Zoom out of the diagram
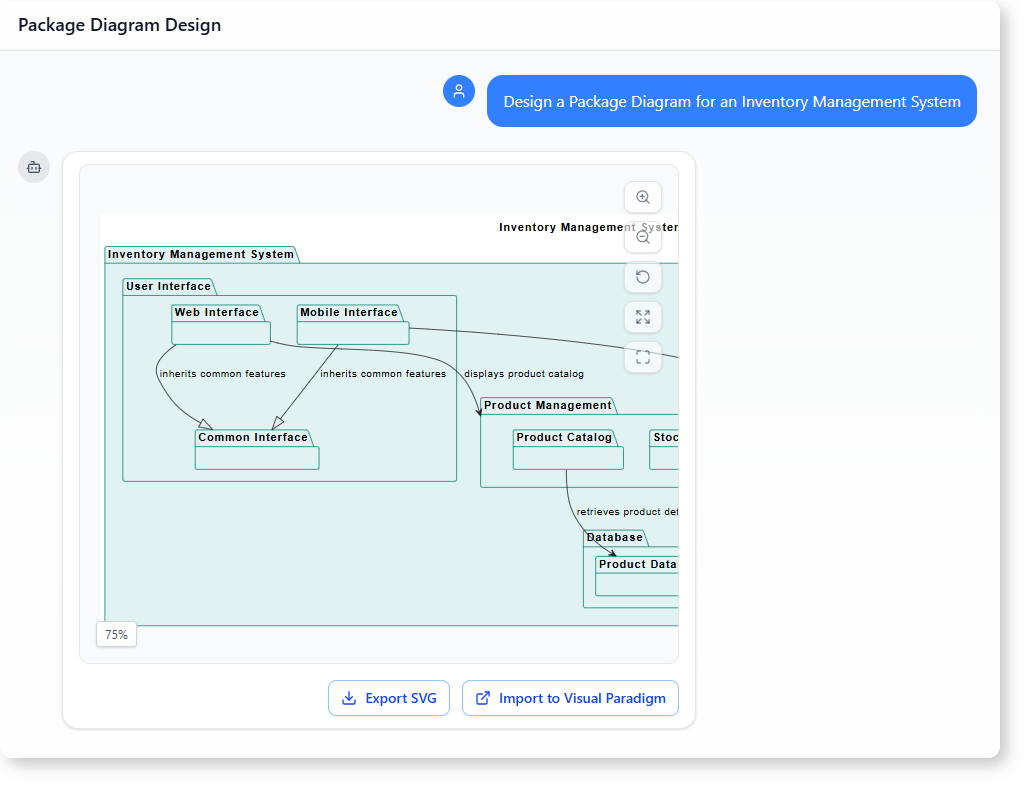This screenshot has height=788, width=1028. [x=643, y=238]
